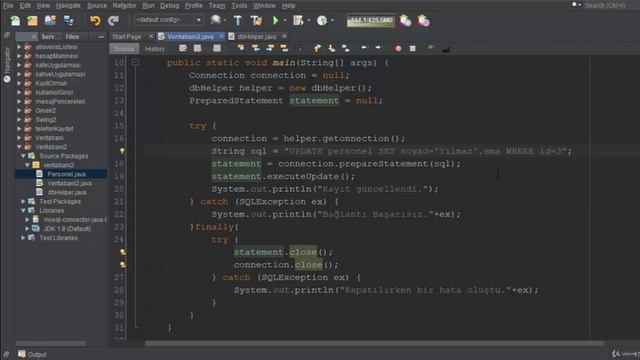The image size is (640, 360).
Task: Click the light bulb hint on line 17
Action: (x=122, y=151)
